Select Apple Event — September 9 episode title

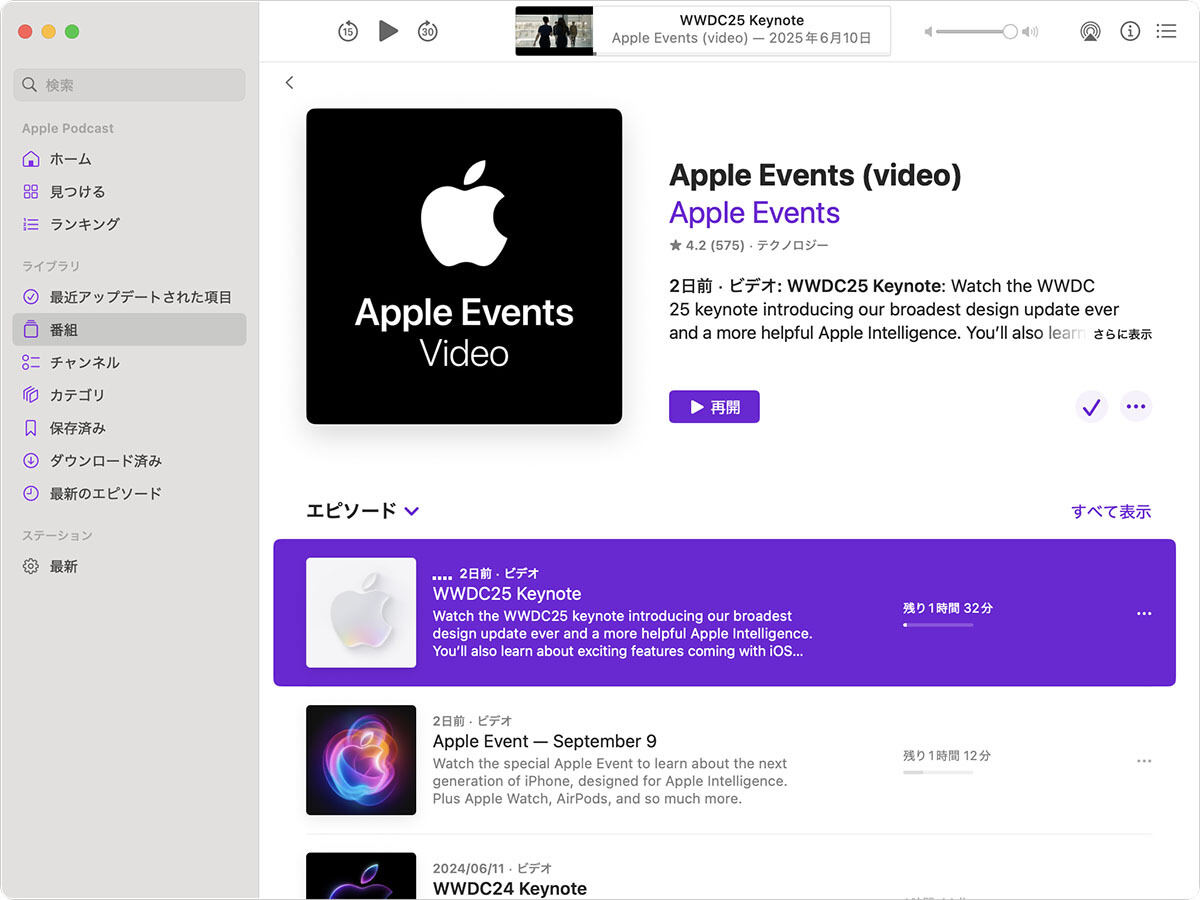point(545,742)
